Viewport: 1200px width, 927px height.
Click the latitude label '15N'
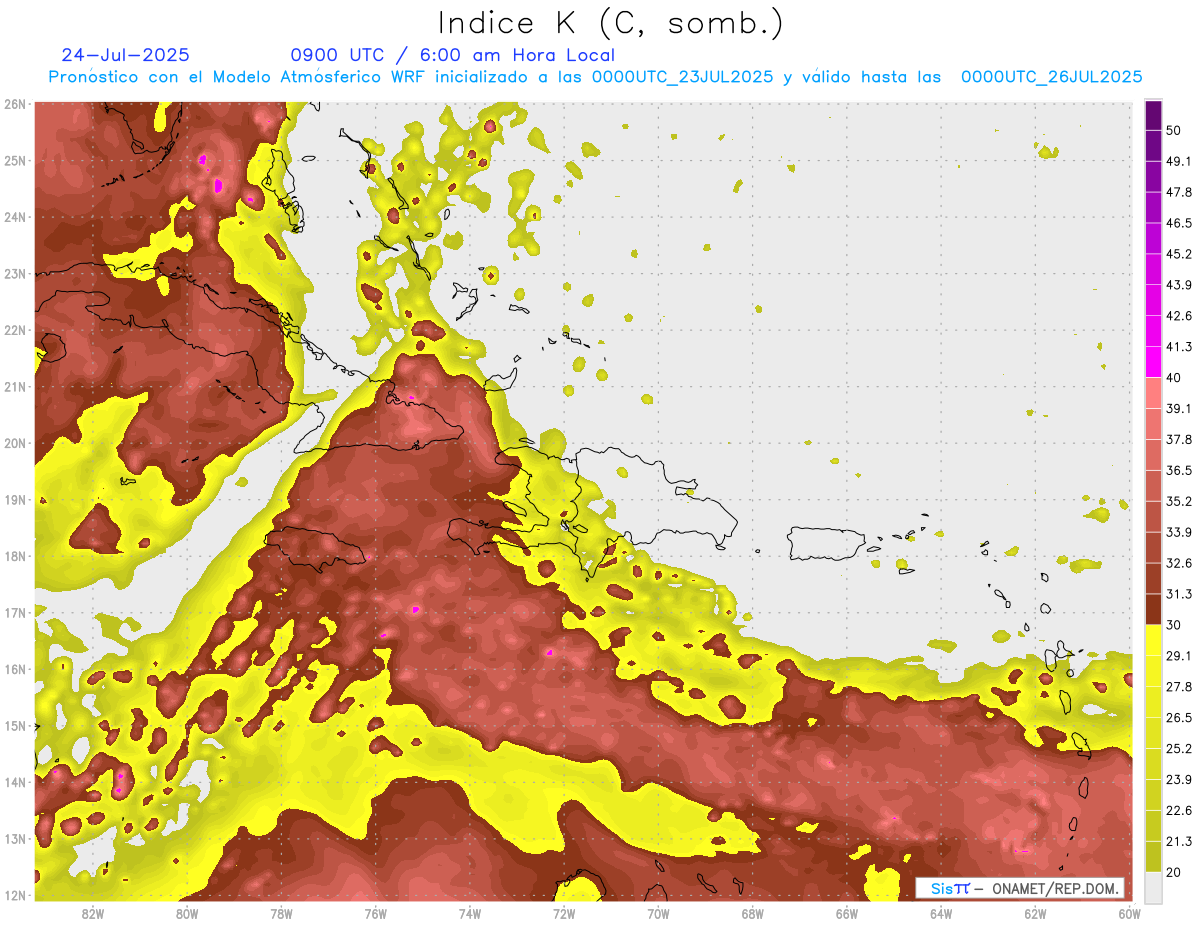[x=15, y=726]
